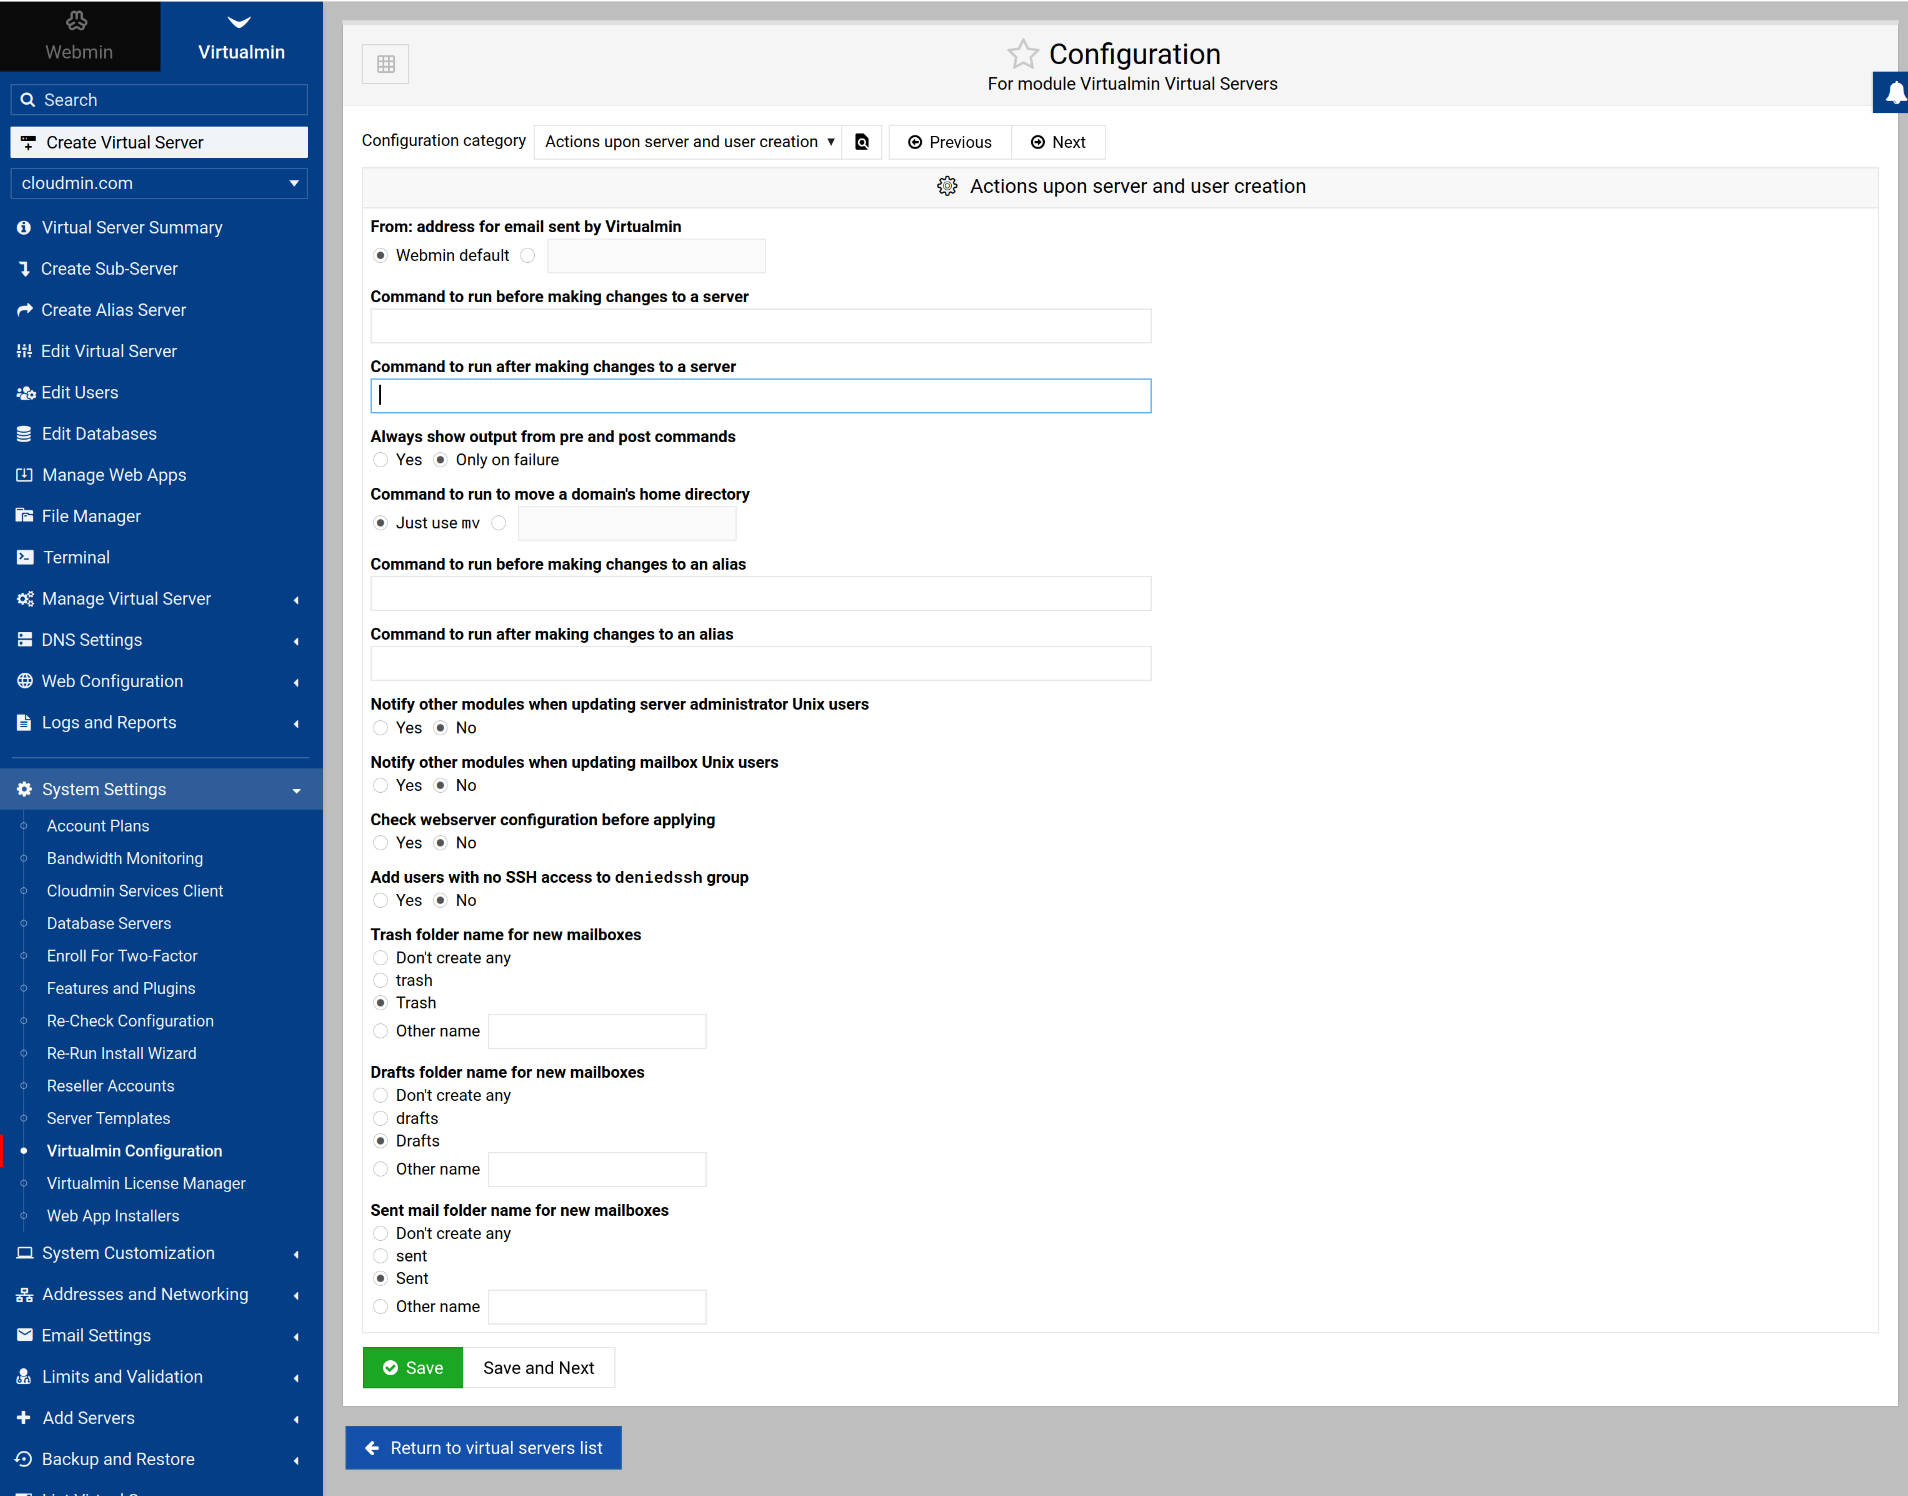Click the search-in-configuration magnifier icon
The height and width of the screenshot is (1496, 1908).
[x=862, y=142]
